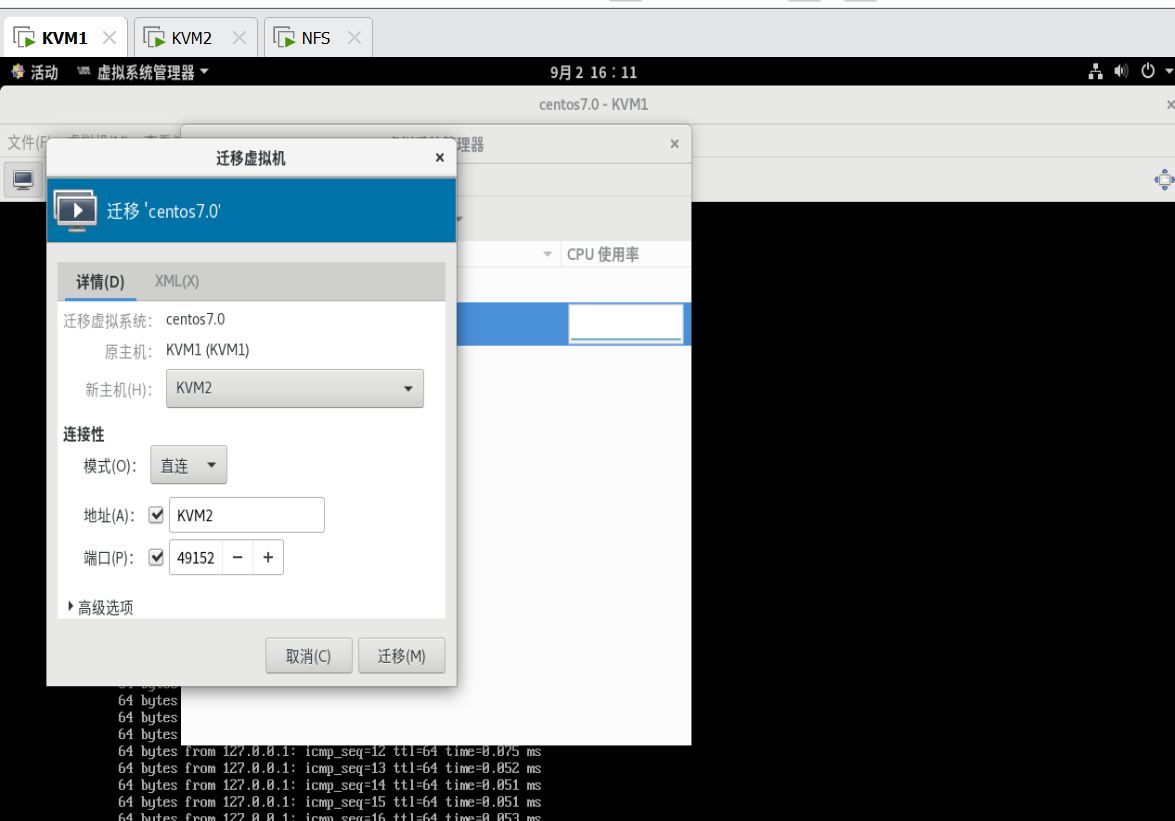Click the centos7.0 - KVM1 window title

[x=593, y=104]
